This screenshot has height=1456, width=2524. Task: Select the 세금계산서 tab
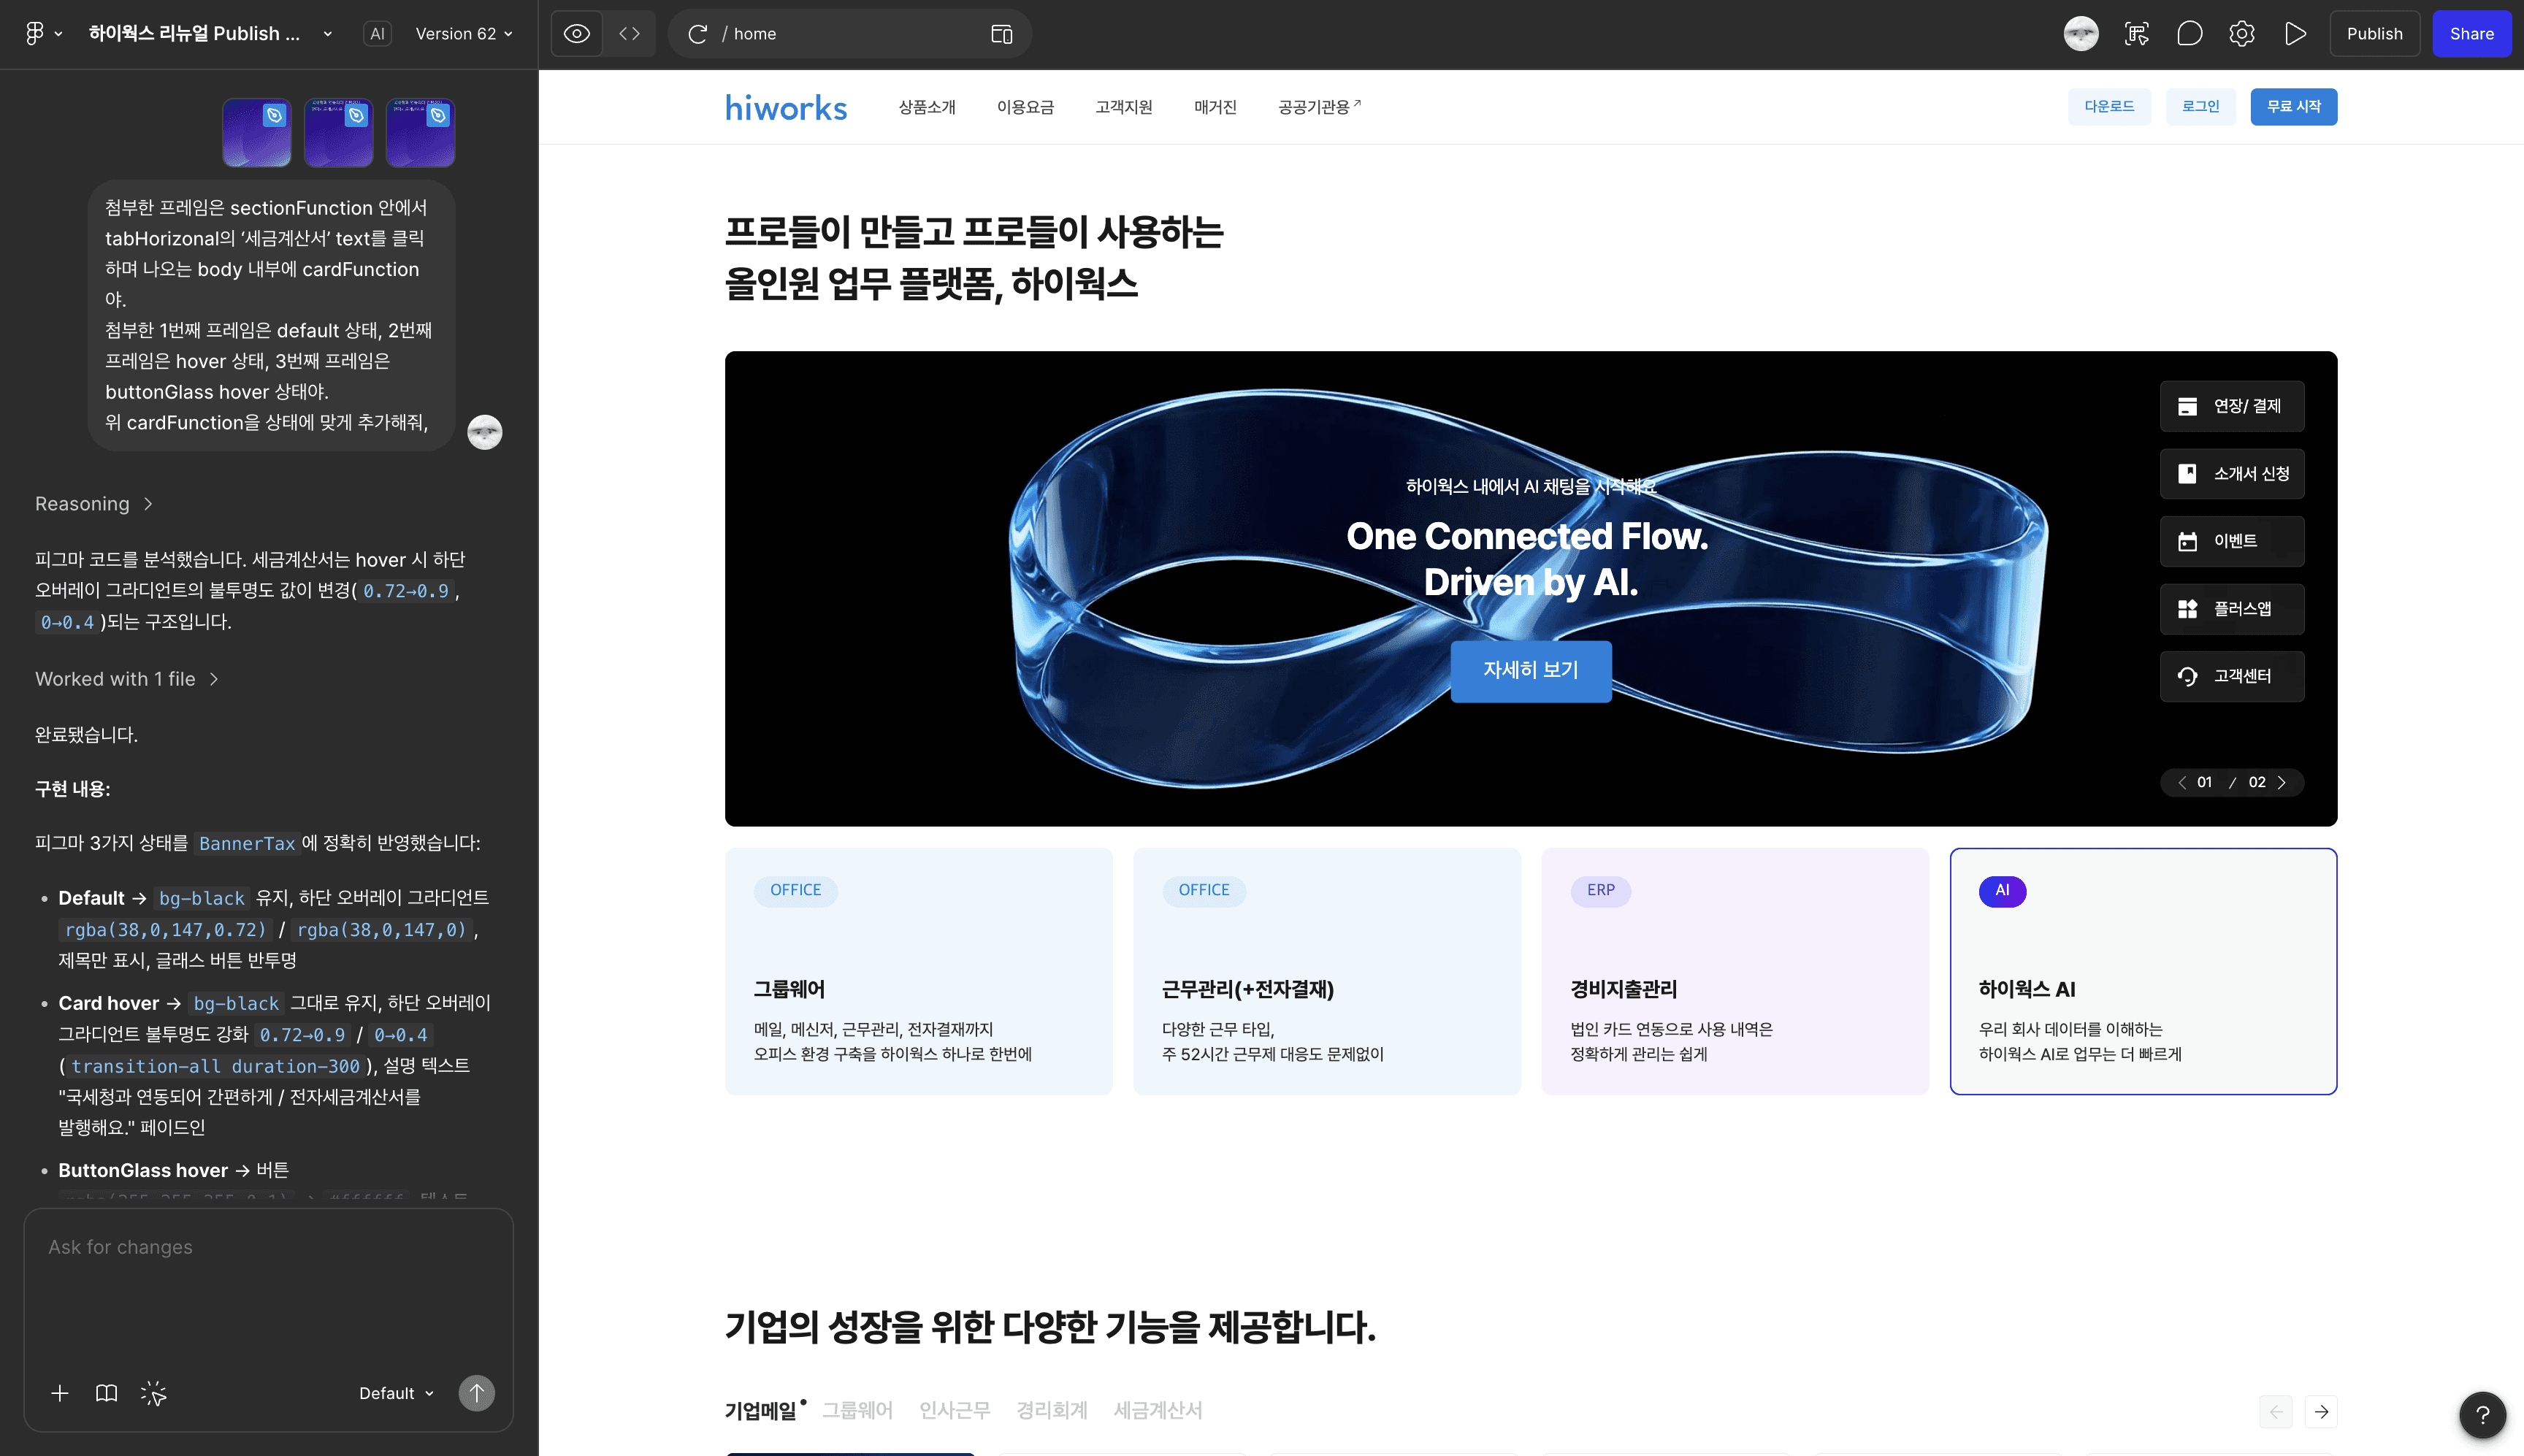(x=1157, y=1410)
